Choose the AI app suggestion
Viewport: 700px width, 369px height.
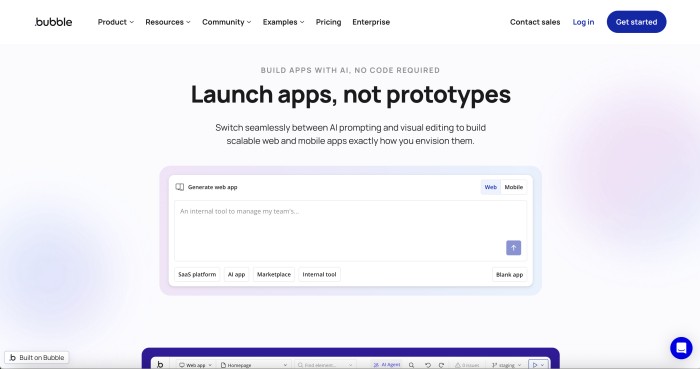(237, 274)
